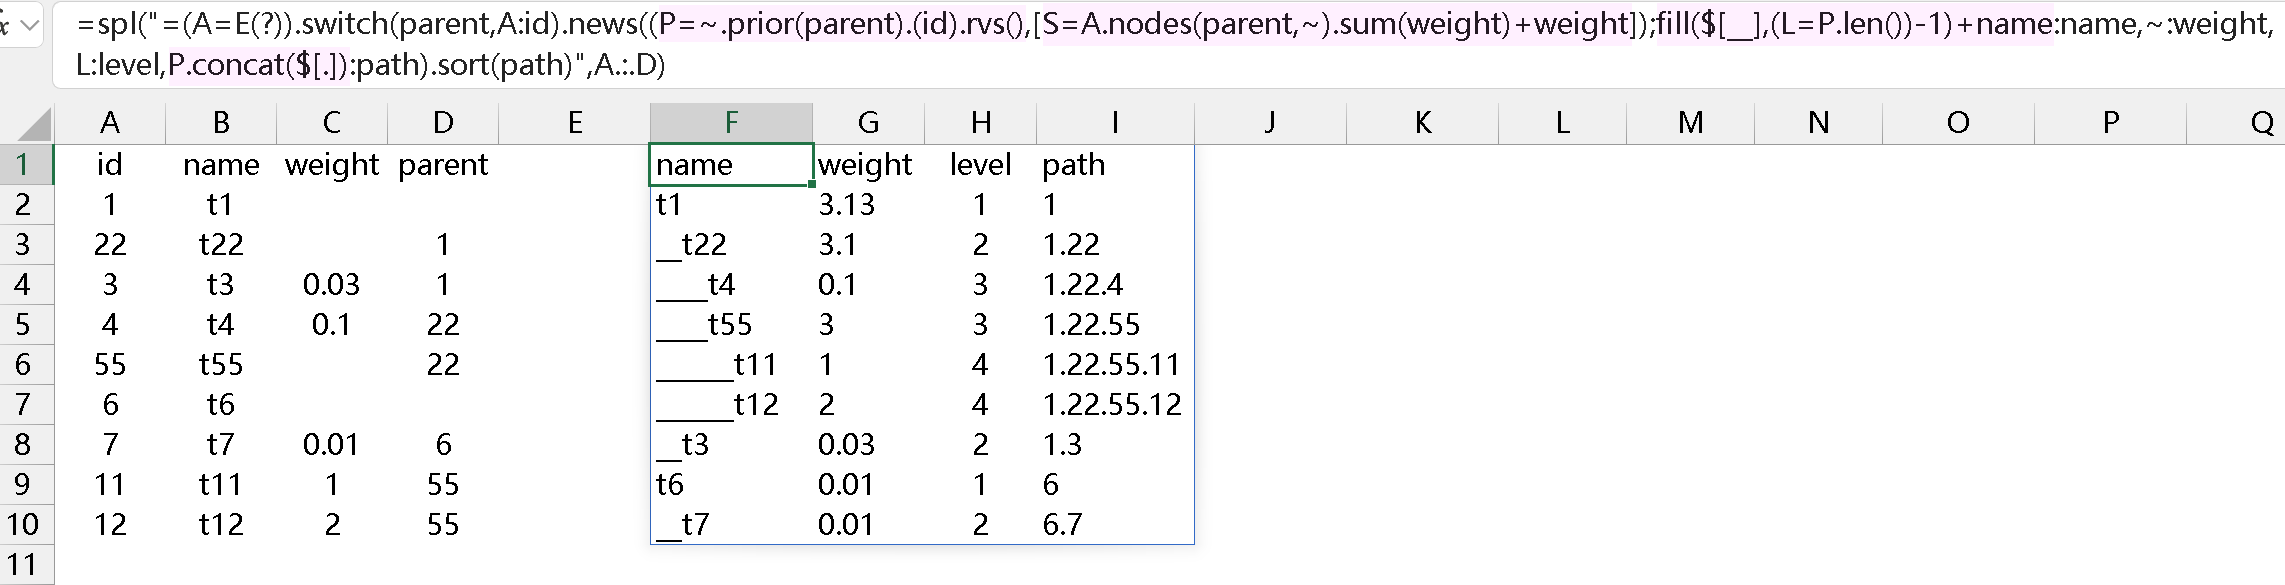Click the Select All corner triangle
The height and width of the screenshot is (585, 2285).
[x=34, y=124]
